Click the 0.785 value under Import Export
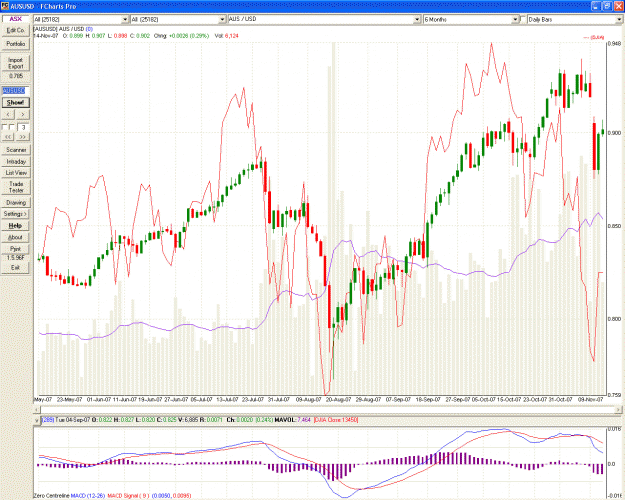Viewport: 625px width, 500px height. click(16, 76)
